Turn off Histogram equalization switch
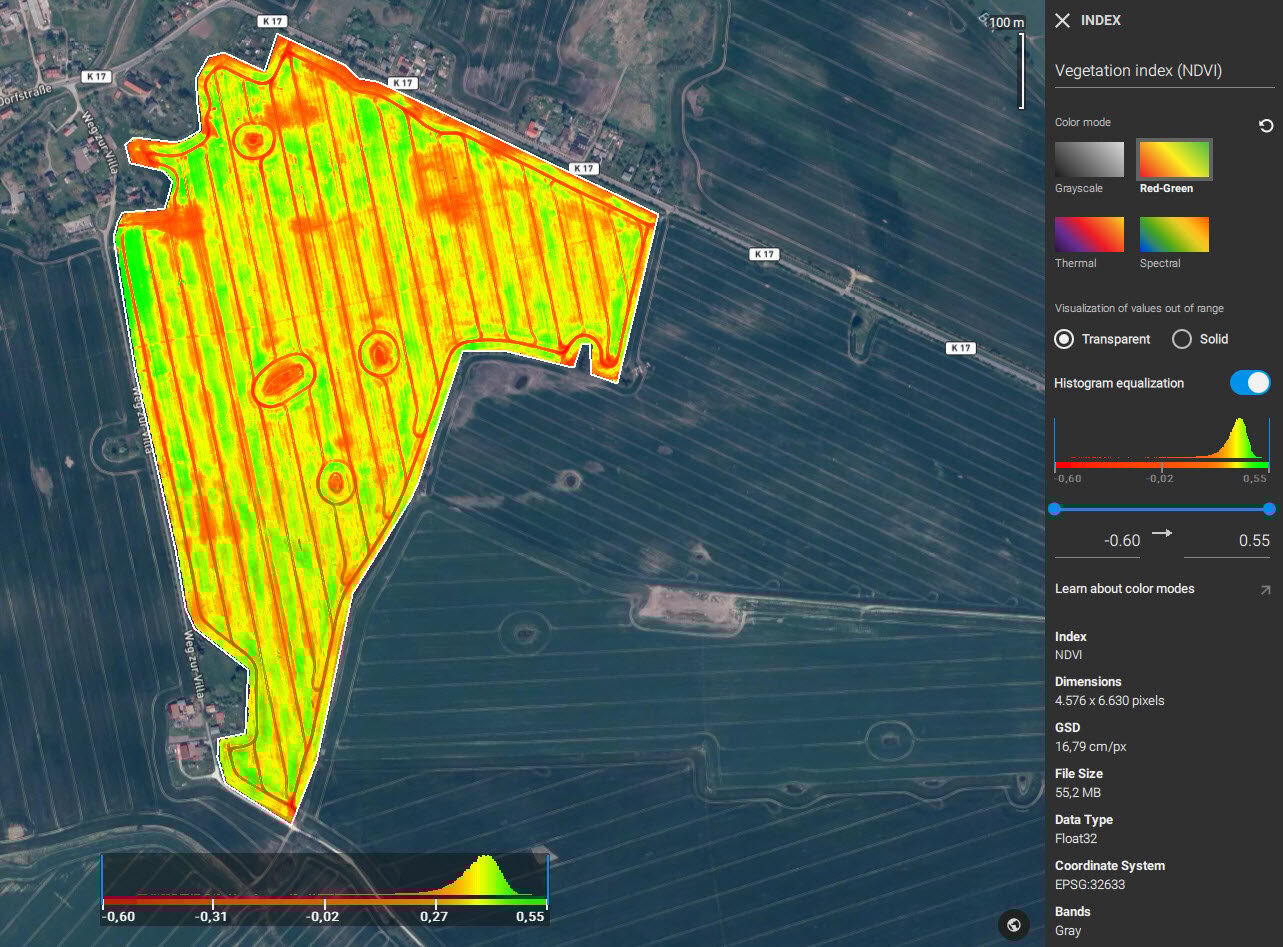This screenshot has width=1283, height=947. [1250, 383]
